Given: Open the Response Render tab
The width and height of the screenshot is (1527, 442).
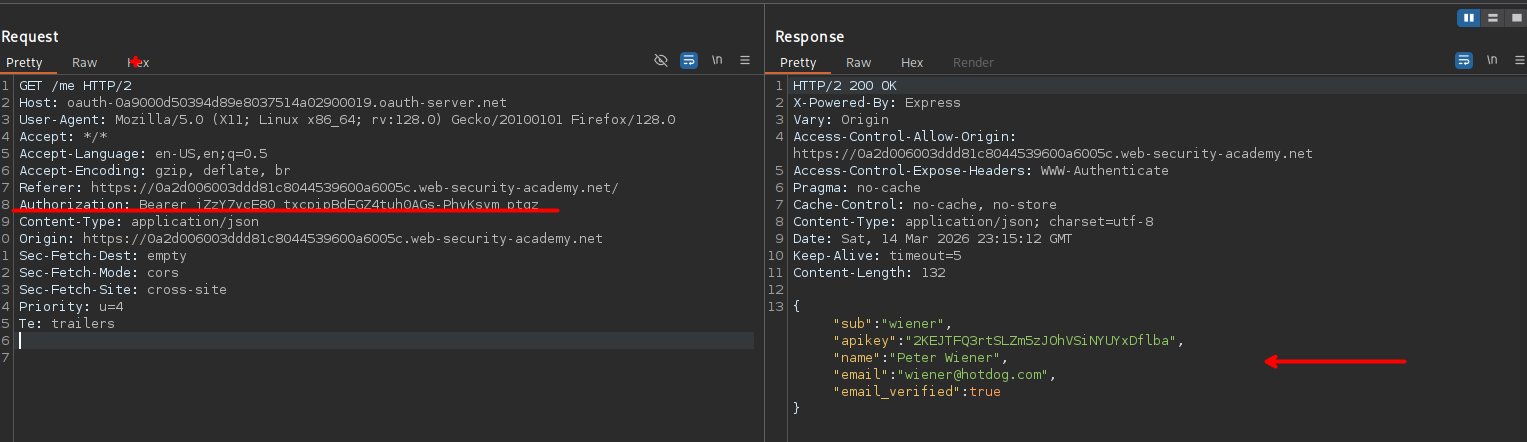Looking at the screenshot, I should pyautogui.click(x=973, y=62).
